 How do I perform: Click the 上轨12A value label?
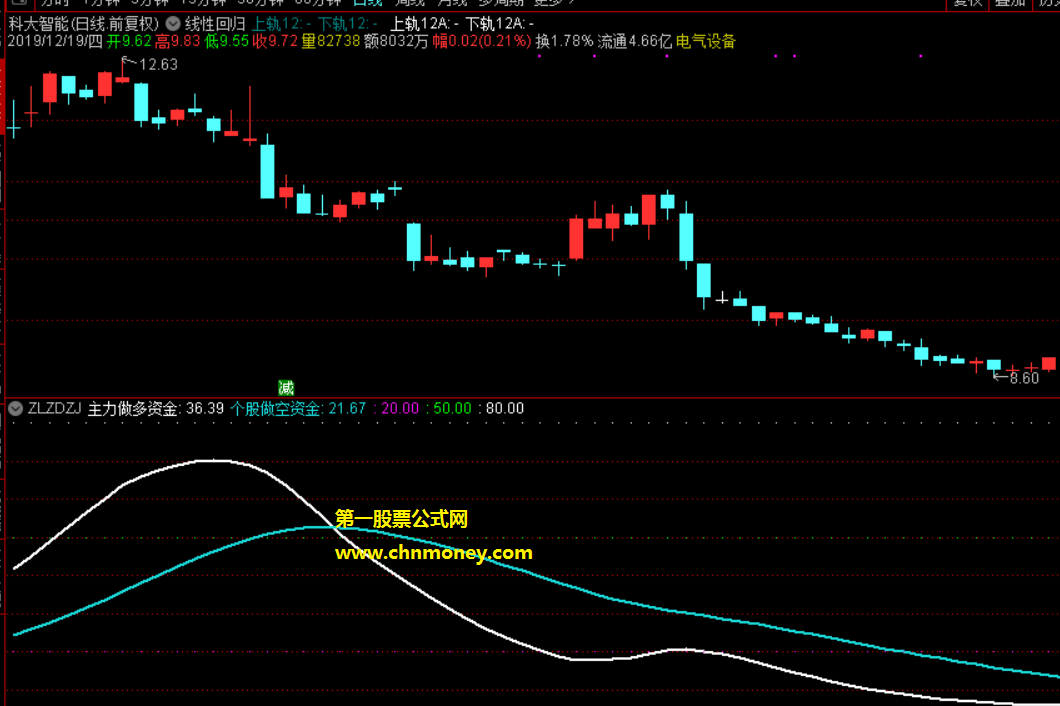pos(425,24)
